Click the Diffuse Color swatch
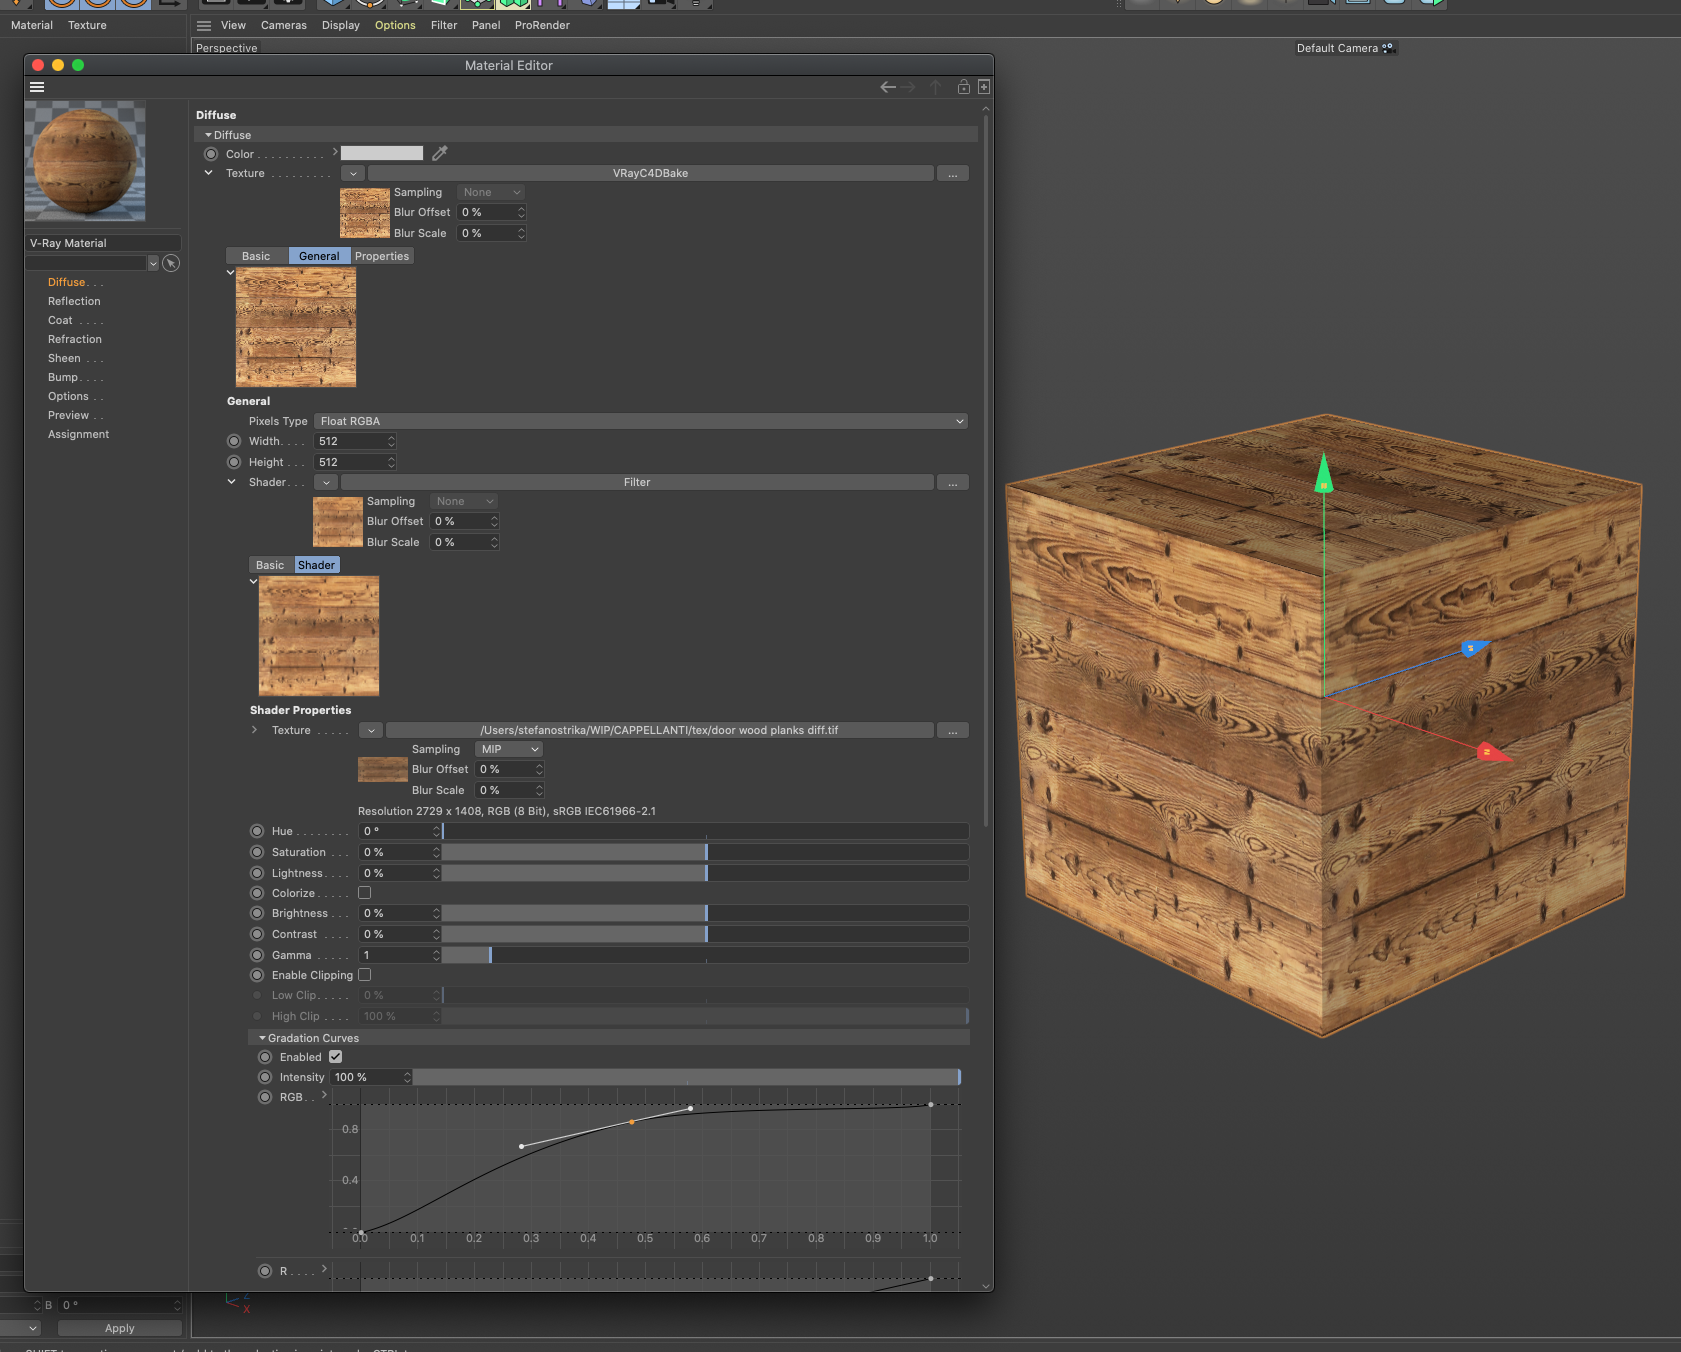 click(x=382, y=153)
